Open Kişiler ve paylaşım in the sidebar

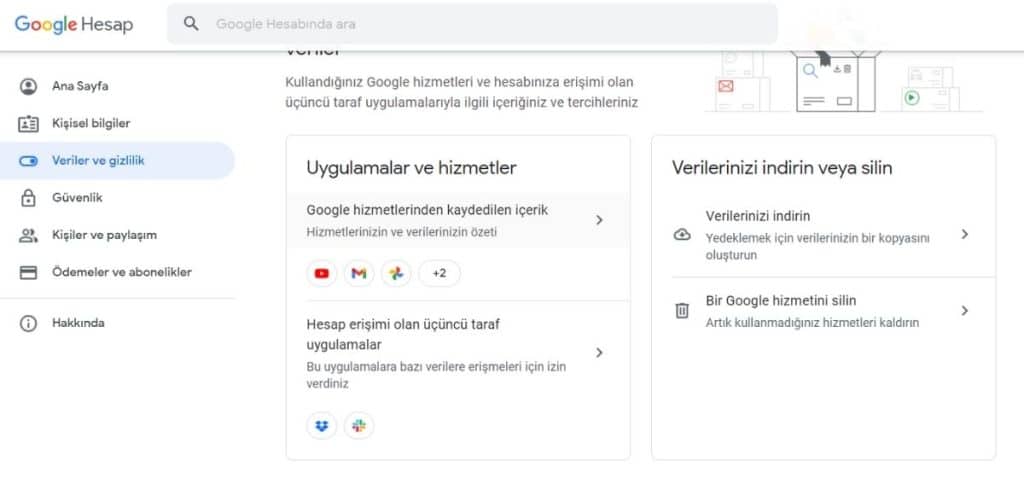click(x=118, y=235)
